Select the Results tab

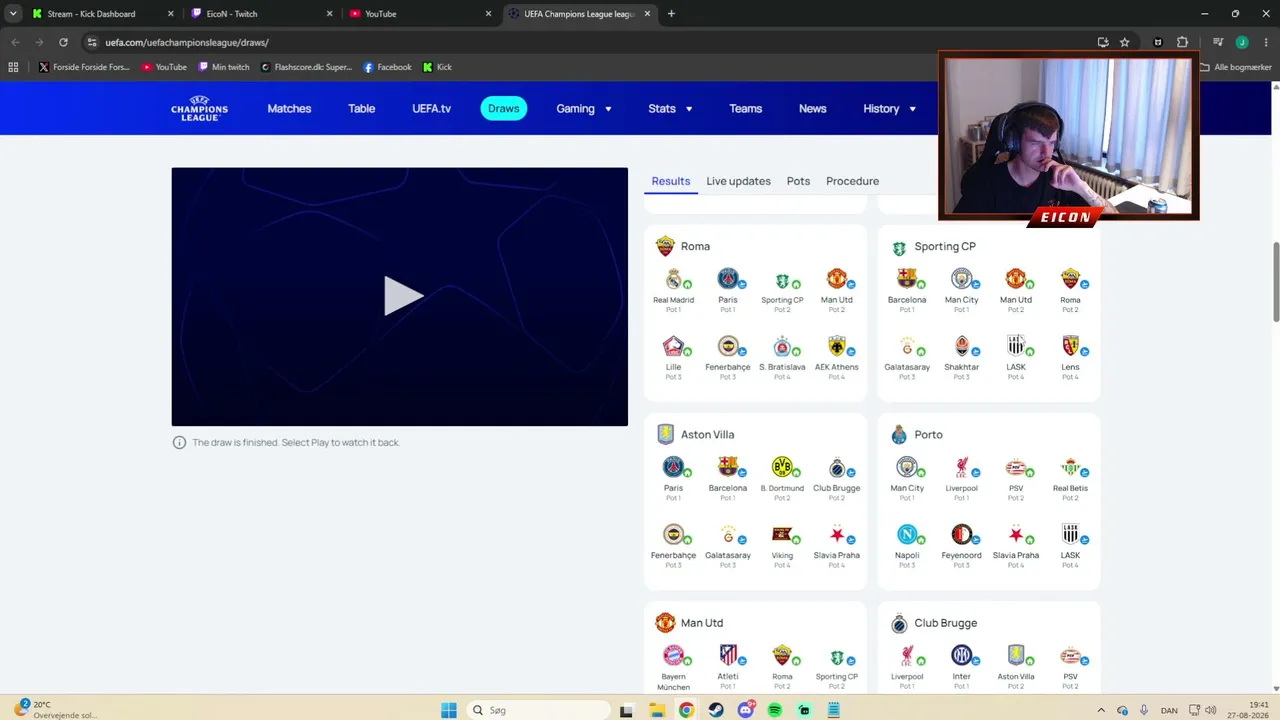[x=671, y=181]
